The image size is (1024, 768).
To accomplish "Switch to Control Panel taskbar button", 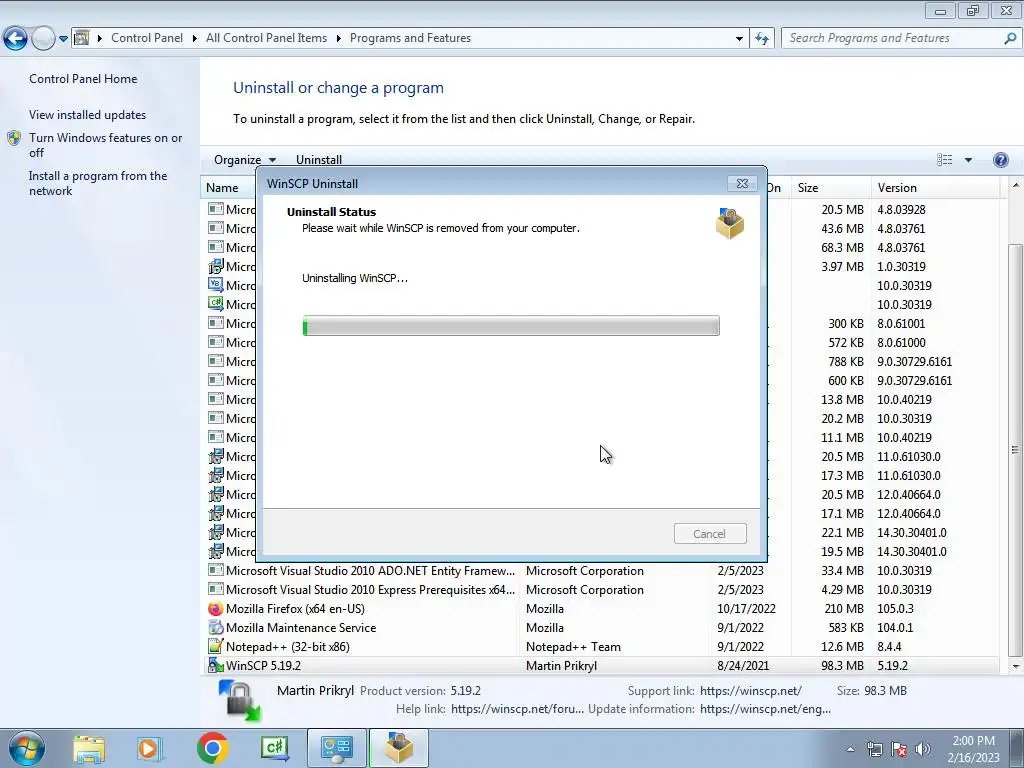I will (x=337, y=748).
